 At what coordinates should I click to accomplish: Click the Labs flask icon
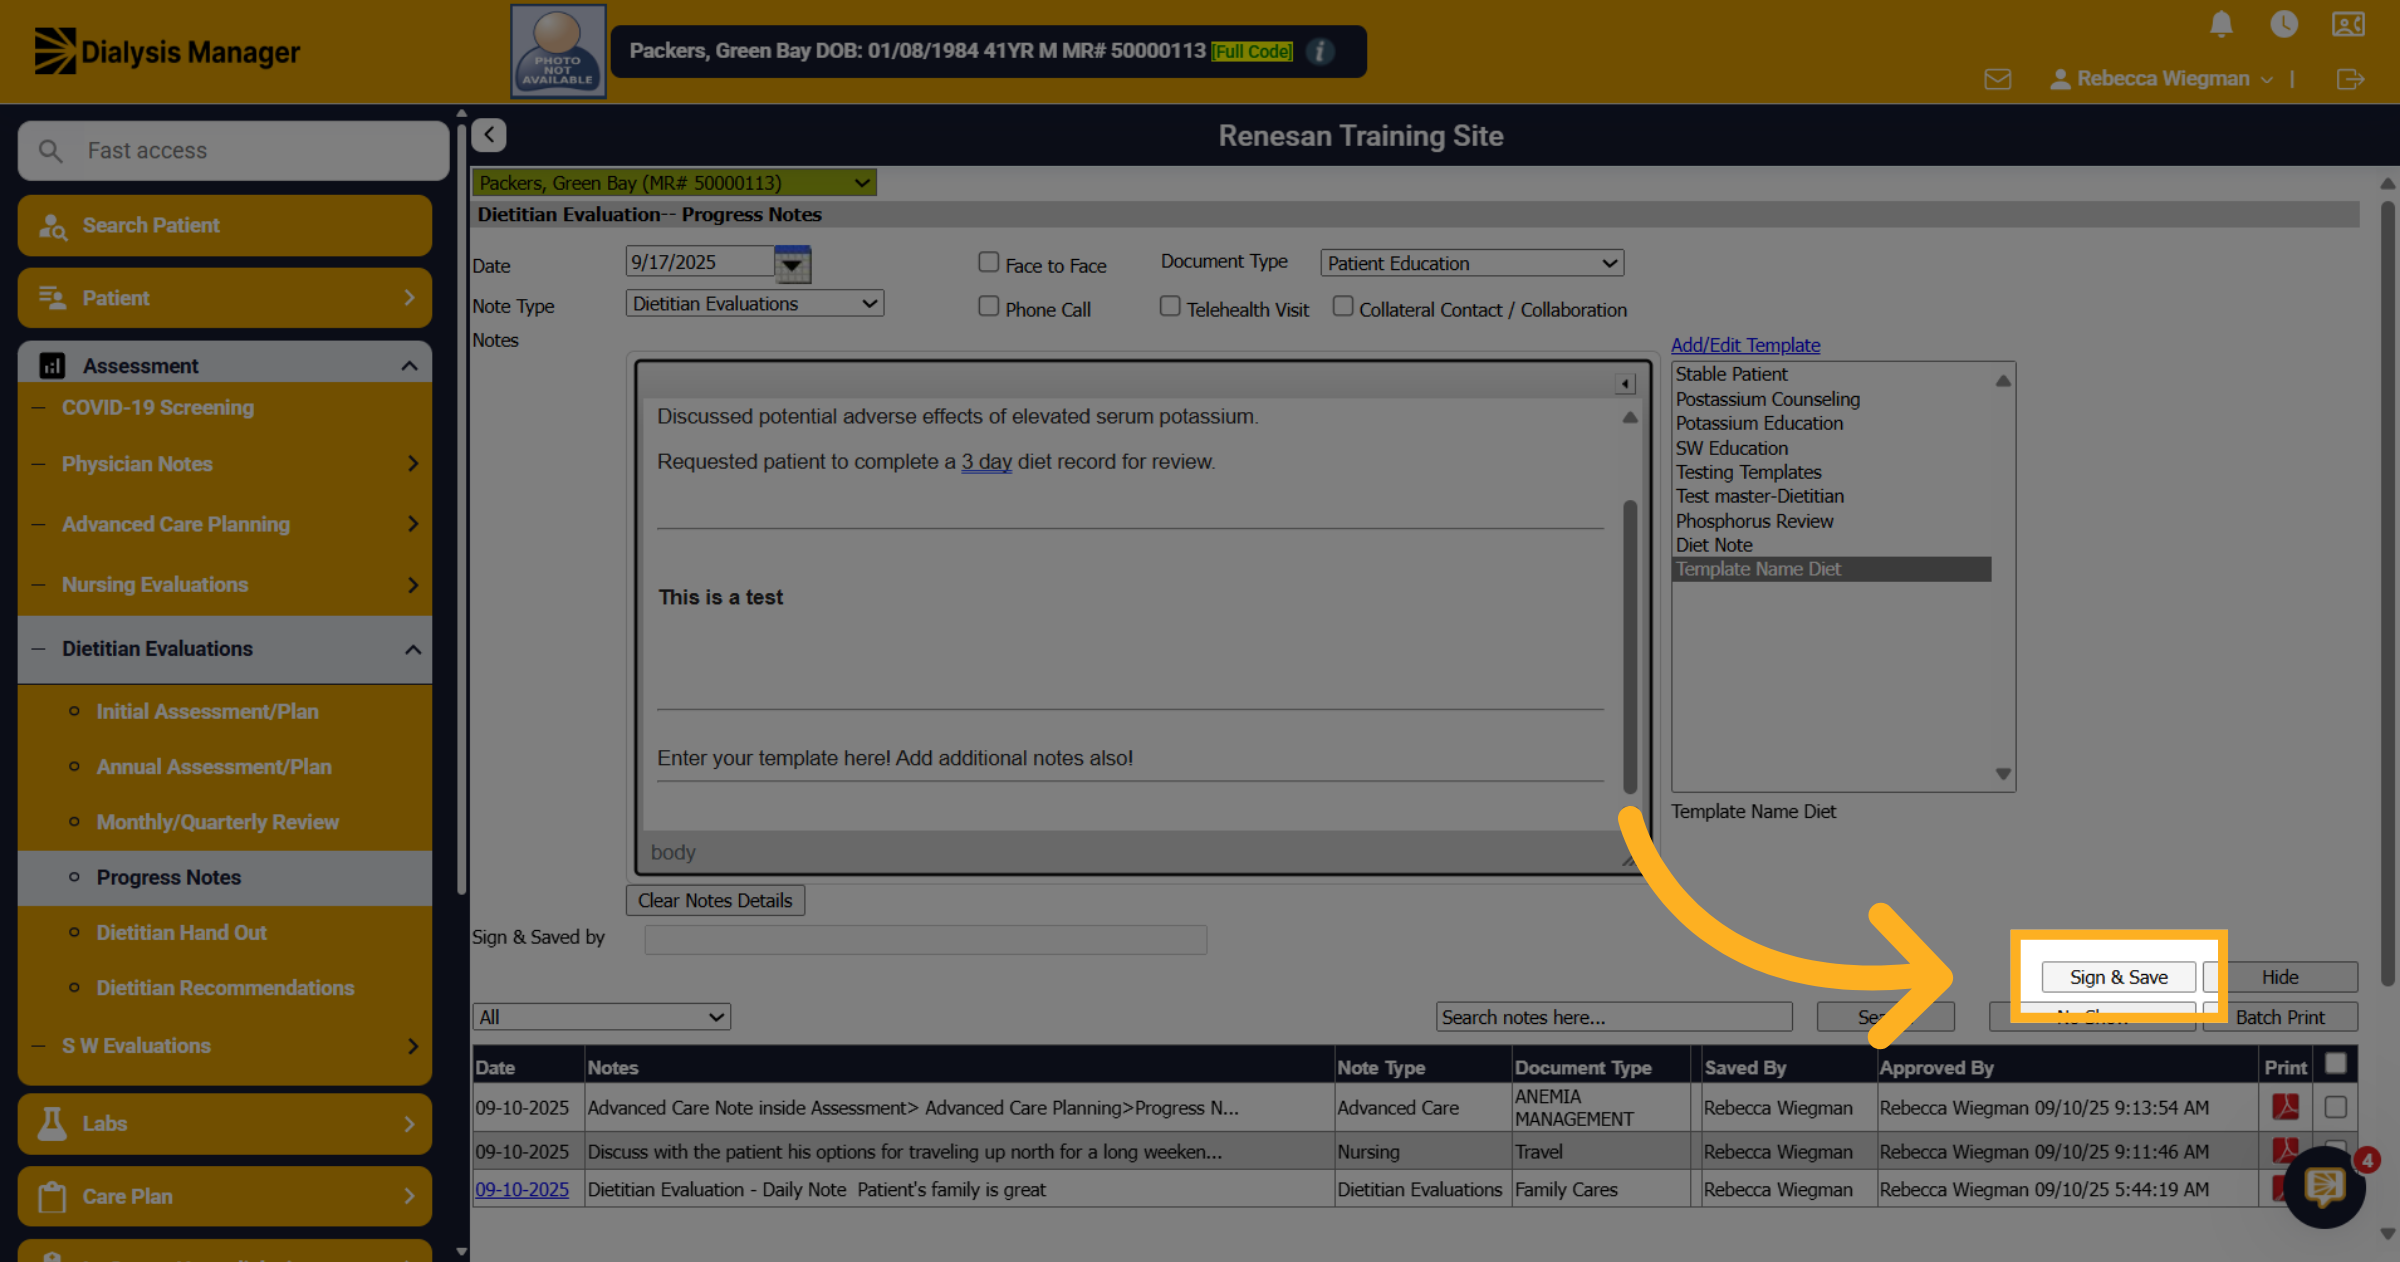pyautogui.click(x=52, y=1124)
